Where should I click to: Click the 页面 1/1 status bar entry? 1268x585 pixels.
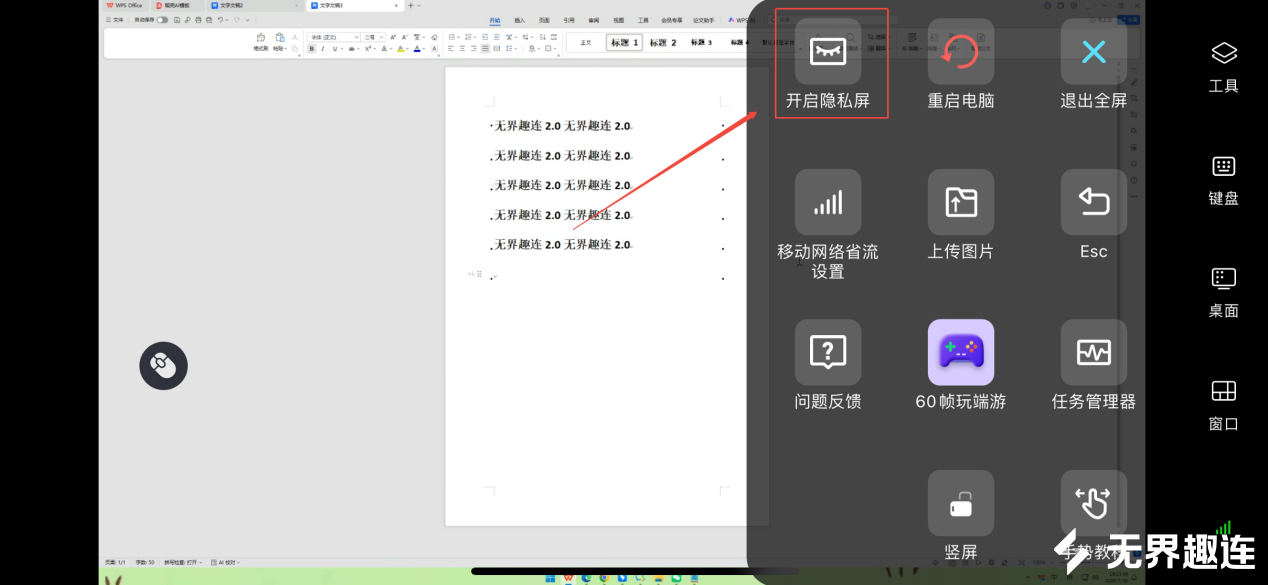tap(115, 562)
